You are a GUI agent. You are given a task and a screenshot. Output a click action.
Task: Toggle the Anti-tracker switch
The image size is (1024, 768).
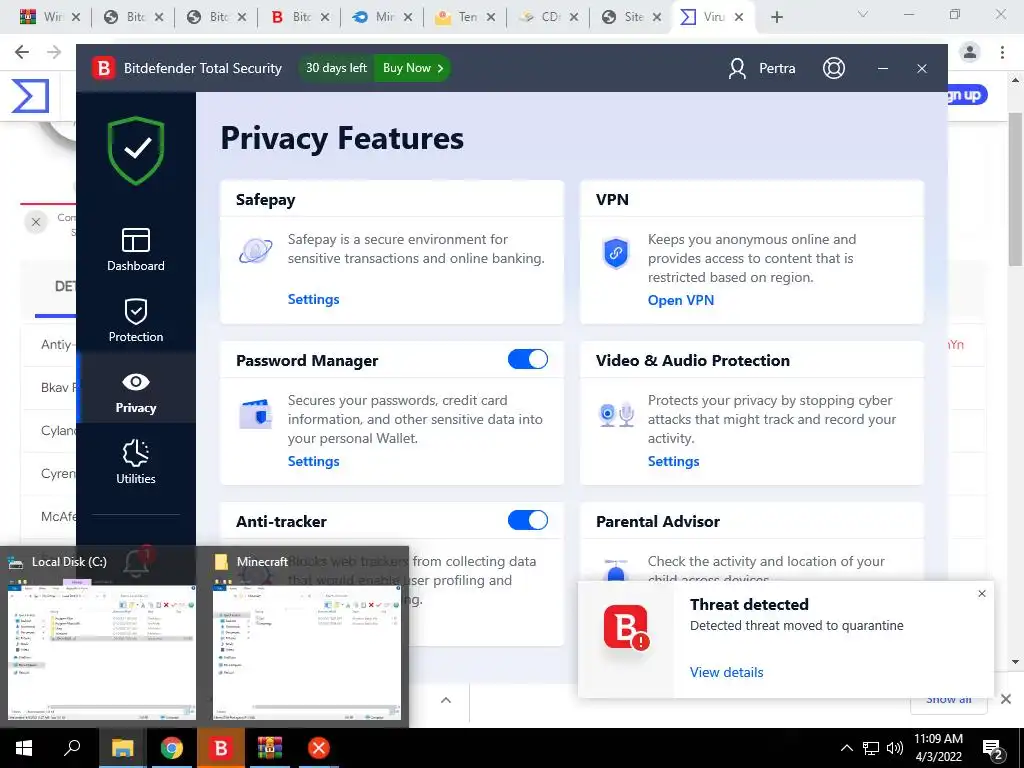528,520
